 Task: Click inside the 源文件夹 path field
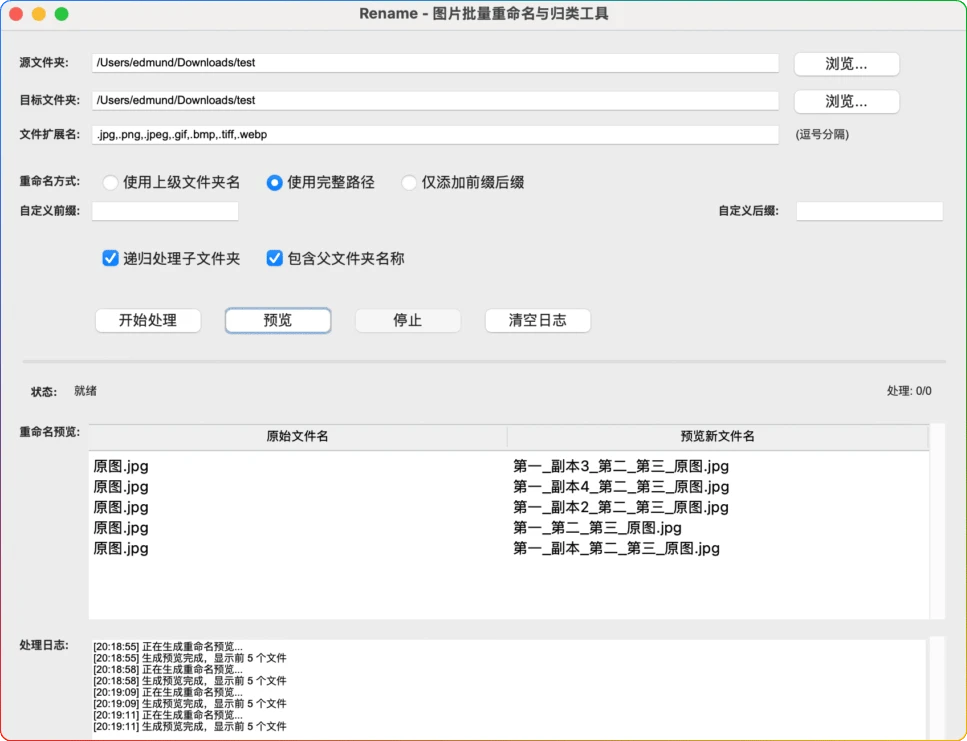tap(436, 63)
